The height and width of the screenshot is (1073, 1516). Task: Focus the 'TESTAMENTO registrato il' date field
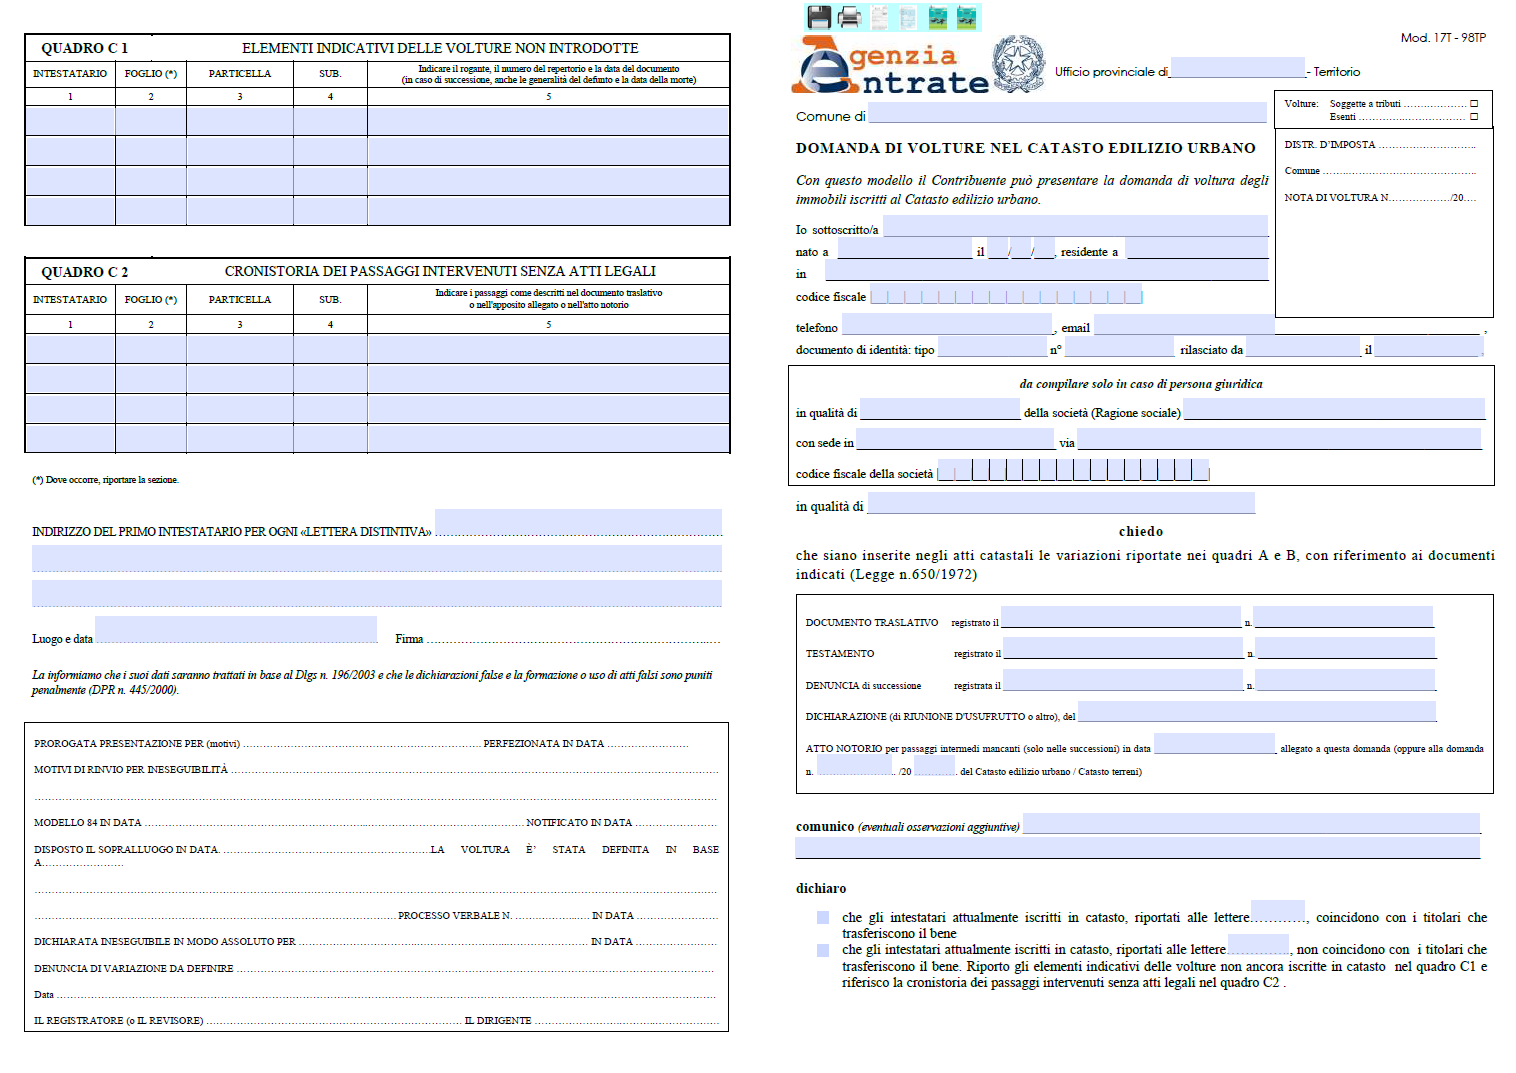point(1123,649)
